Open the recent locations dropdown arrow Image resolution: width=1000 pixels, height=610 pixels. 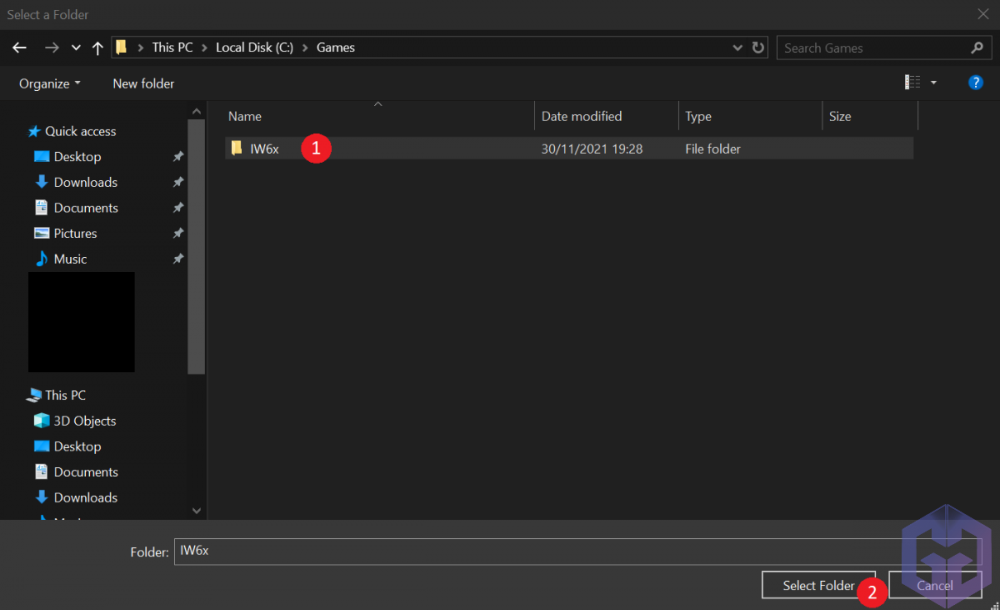(76, 48)
